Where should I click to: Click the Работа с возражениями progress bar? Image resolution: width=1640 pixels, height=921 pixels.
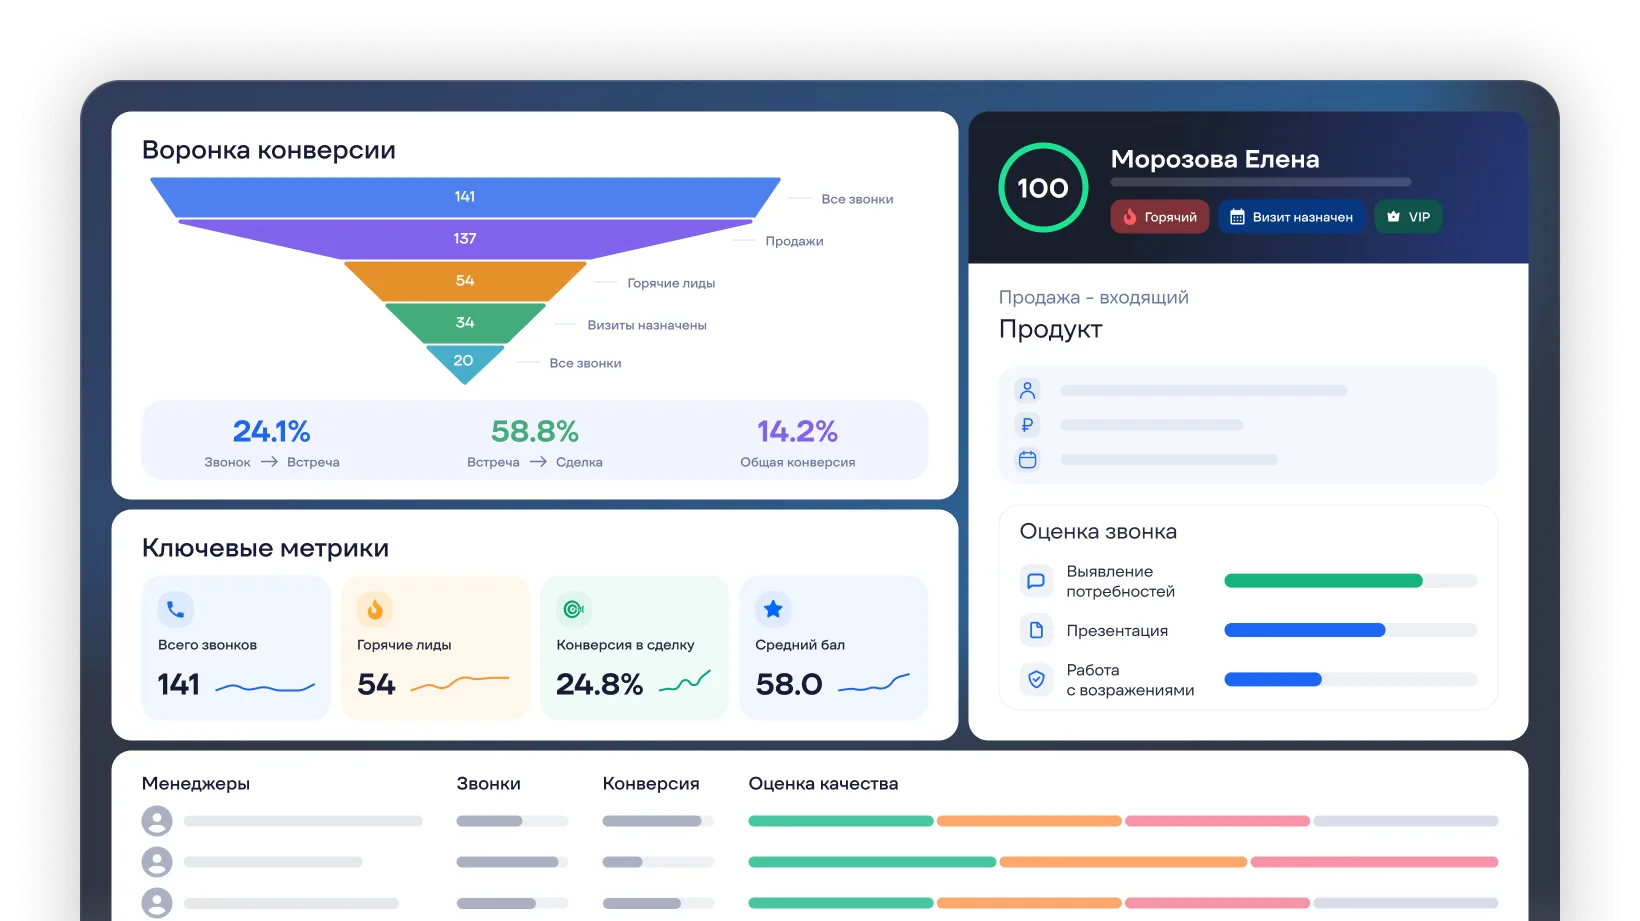1350,679
